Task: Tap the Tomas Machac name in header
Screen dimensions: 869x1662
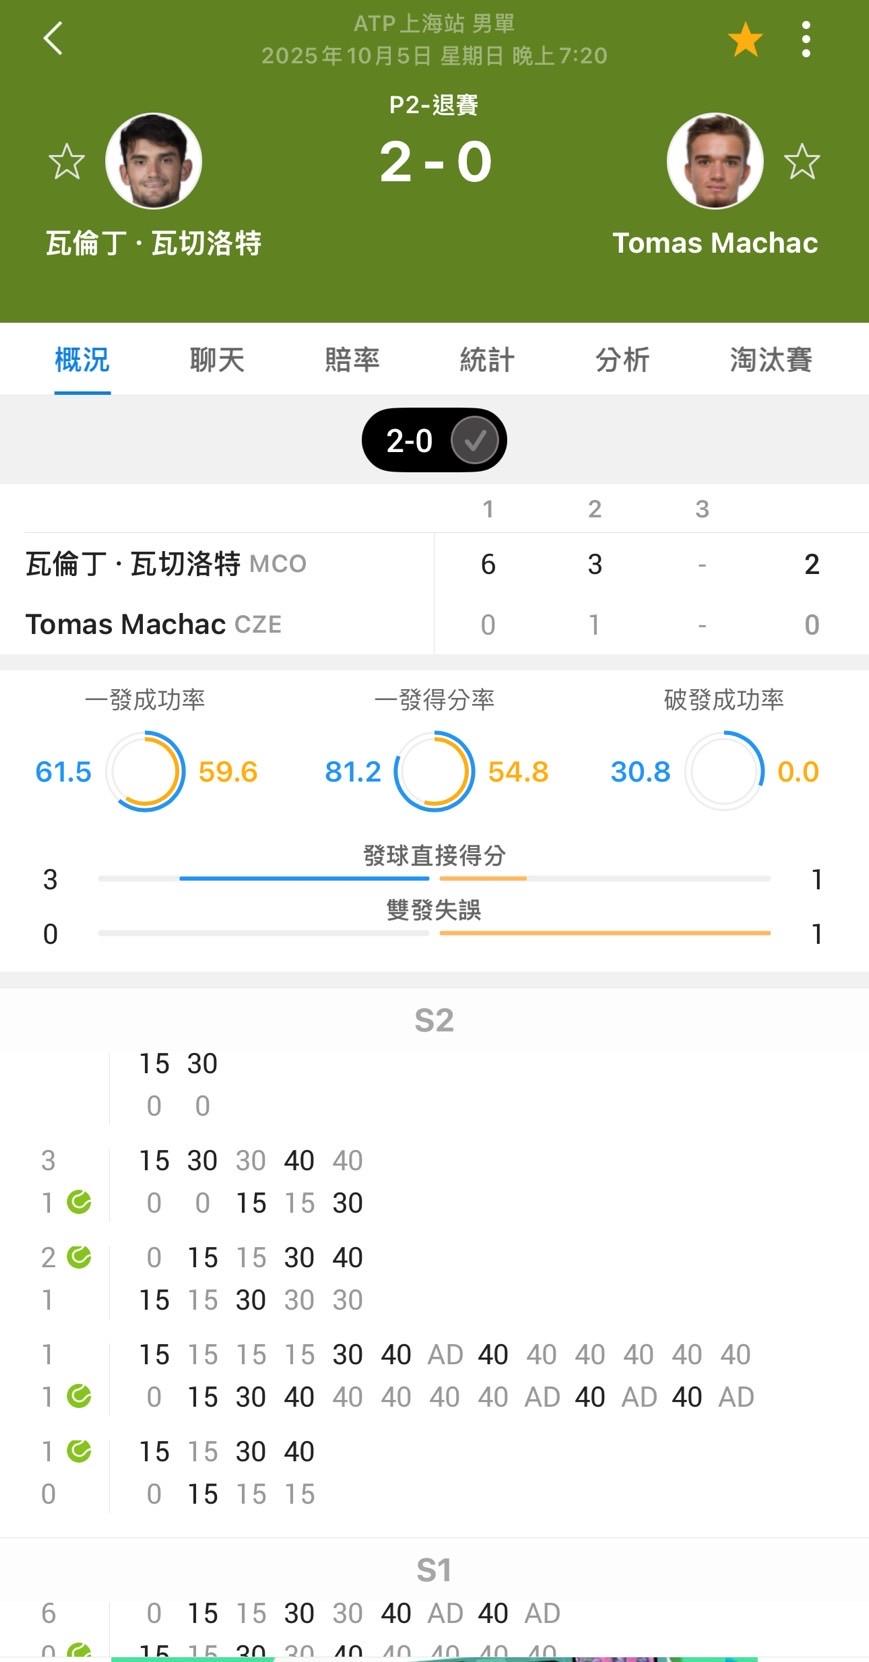Action: click(715, 243)
